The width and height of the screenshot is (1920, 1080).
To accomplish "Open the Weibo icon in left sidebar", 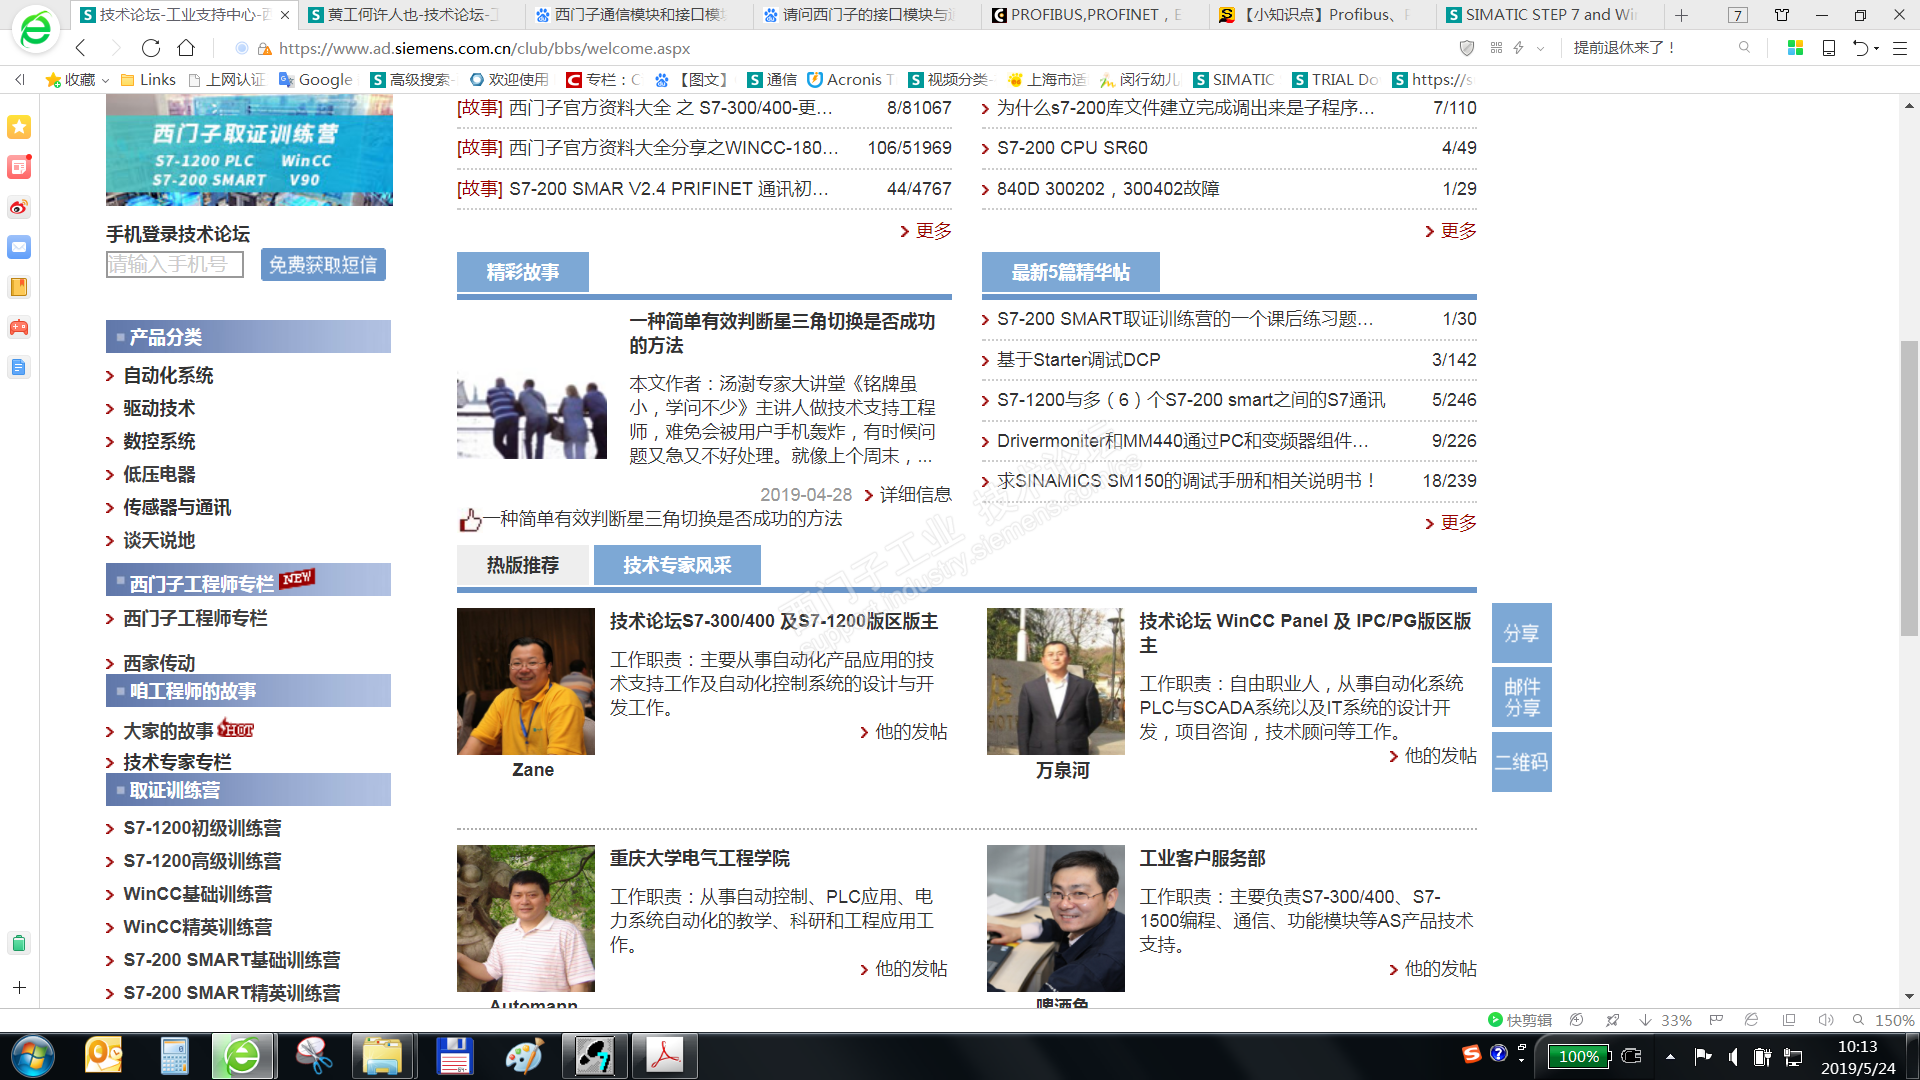I will click(19, 208).
